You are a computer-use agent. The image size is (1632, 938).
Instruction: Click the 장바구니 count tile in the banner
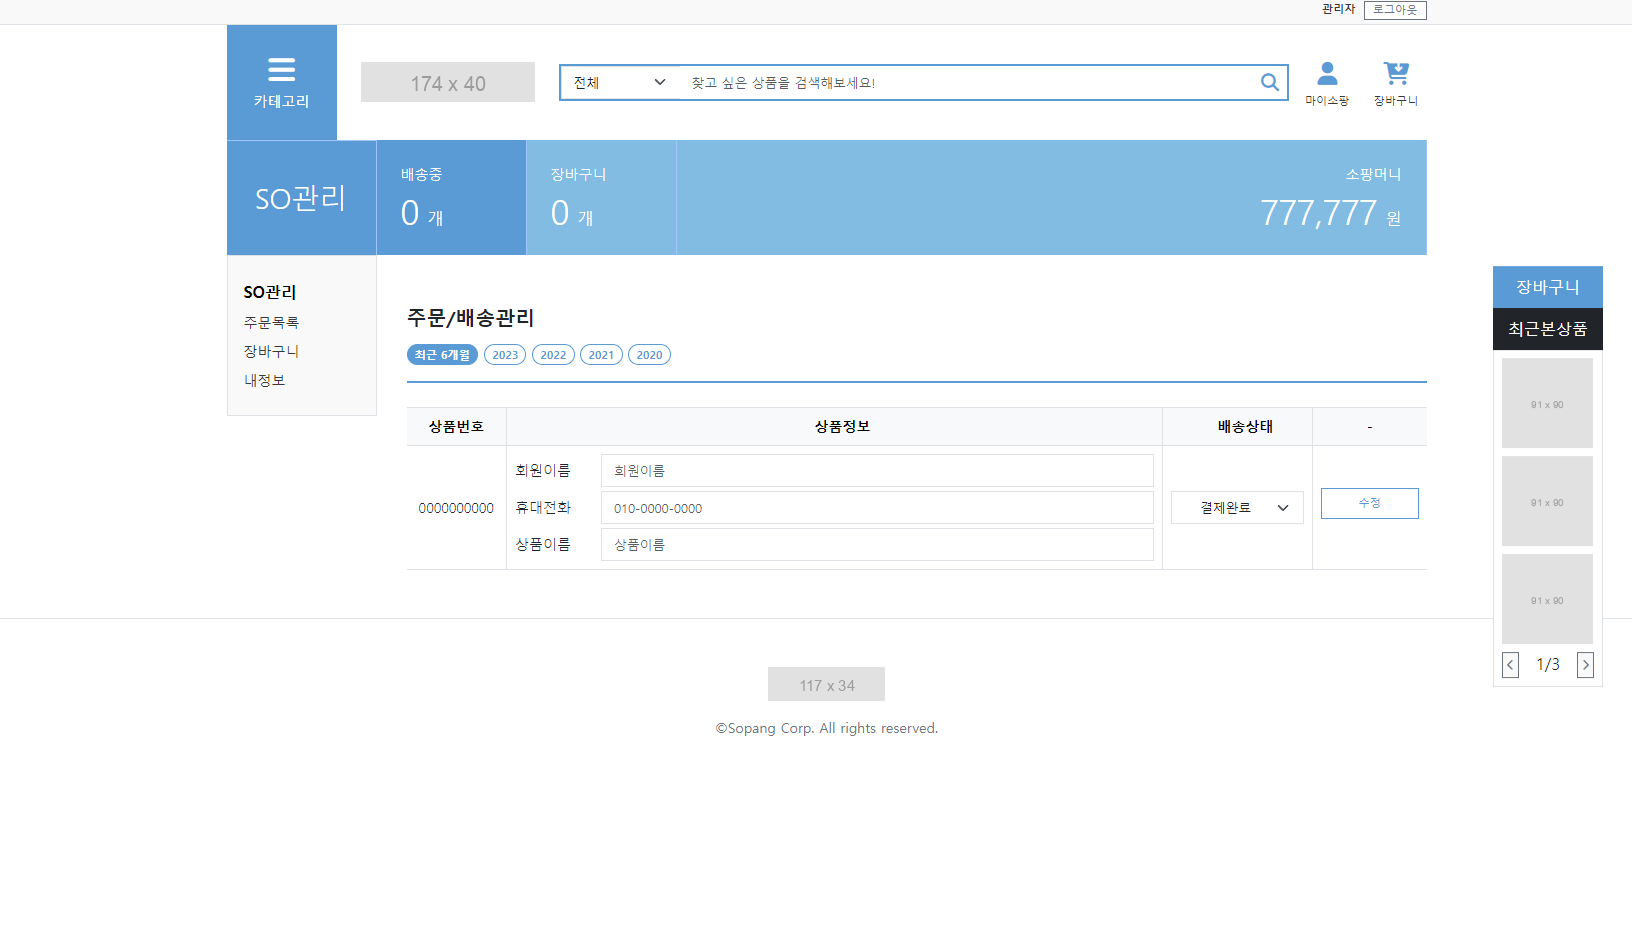[601, 197]
